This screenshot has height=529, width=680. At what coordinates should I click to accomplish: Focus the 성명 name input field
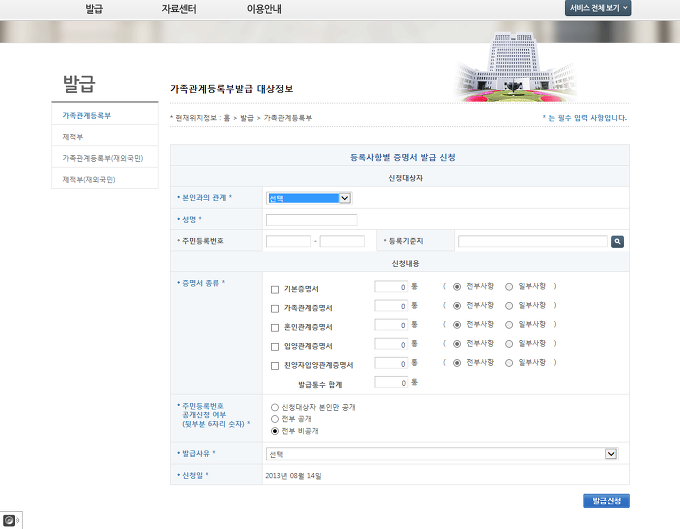311,220
